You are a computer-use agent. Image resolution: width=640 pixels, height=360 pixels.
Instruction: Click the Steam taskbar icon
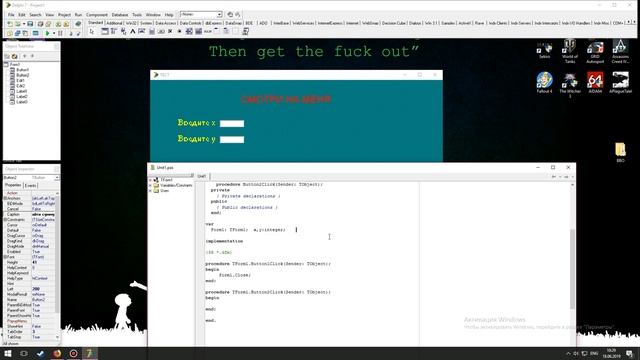[40, 353]
